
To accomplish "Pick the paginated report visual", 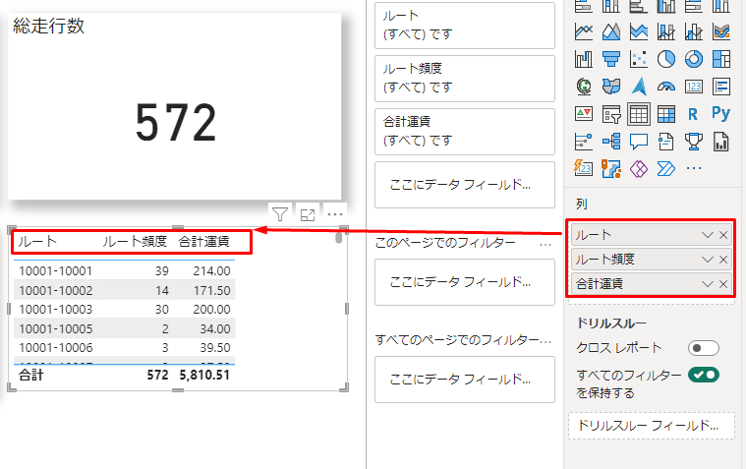I will 721,141.
